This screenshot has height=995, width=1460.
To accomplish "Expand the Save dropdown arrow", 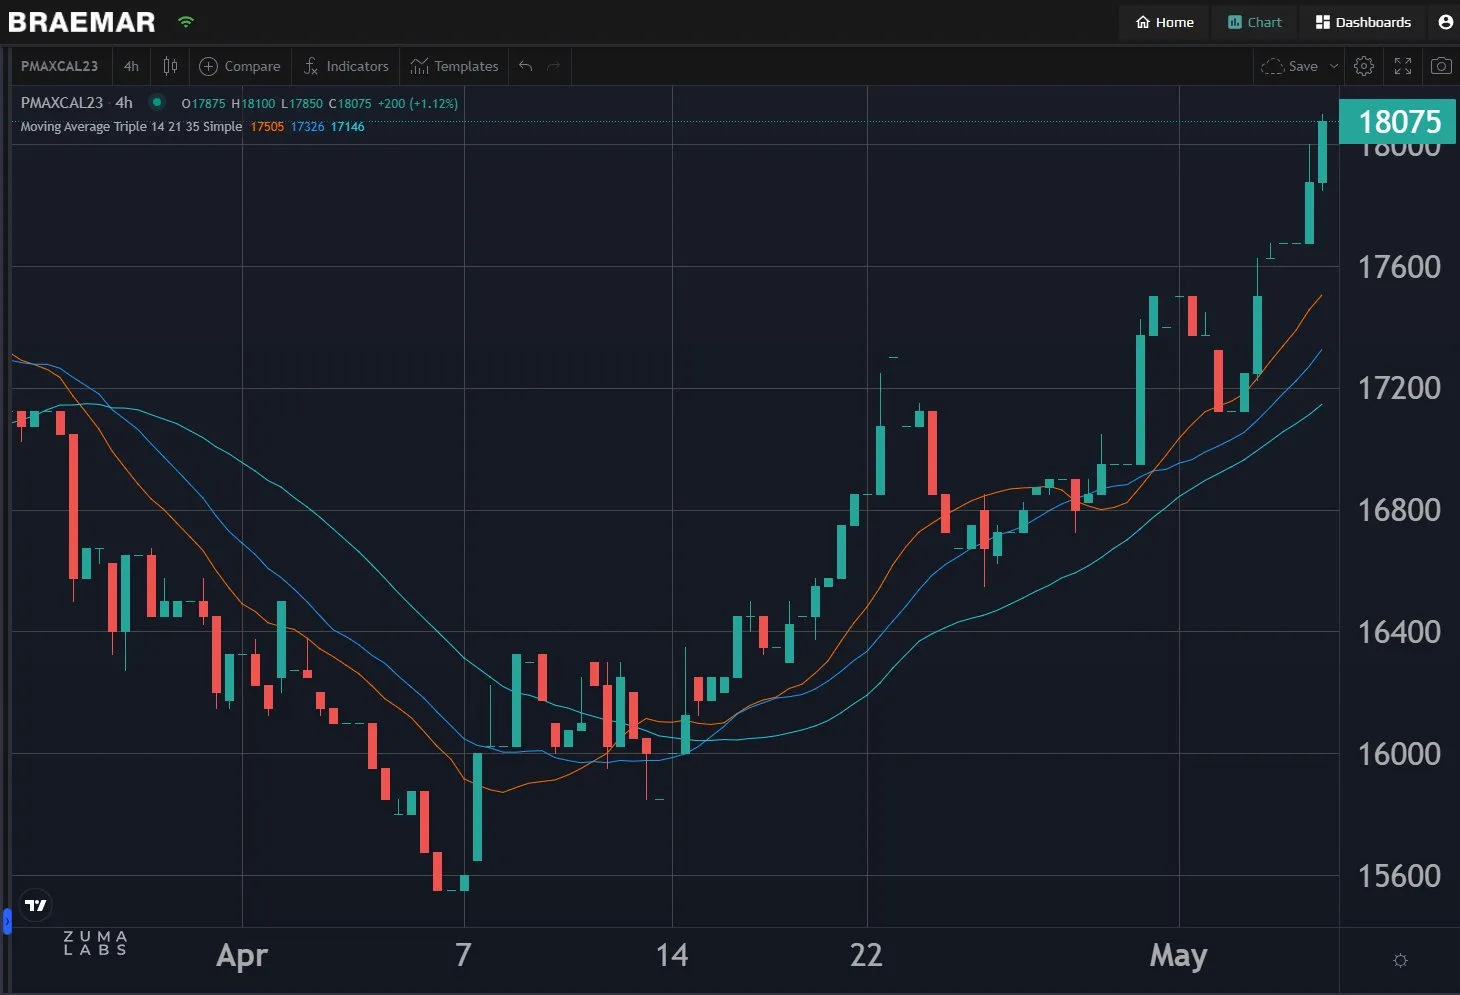I will click(1334, 66).
